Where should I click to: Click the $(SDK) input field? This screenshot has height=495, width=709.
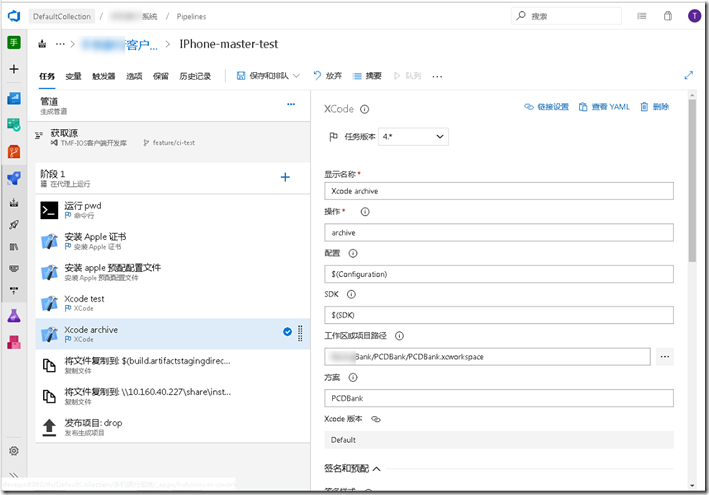pyautogui.click(x=499, y=315)
